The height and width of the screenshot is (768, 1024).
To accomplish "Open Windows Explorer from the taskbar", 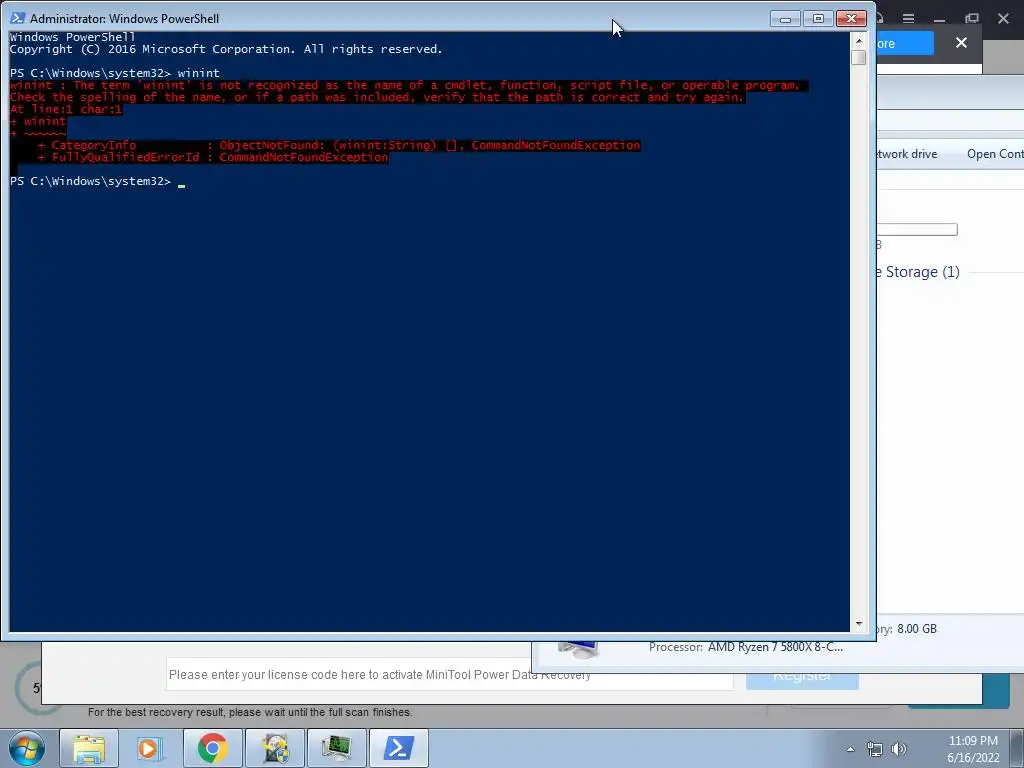I will pyautogui.click(x=89, y=748).
